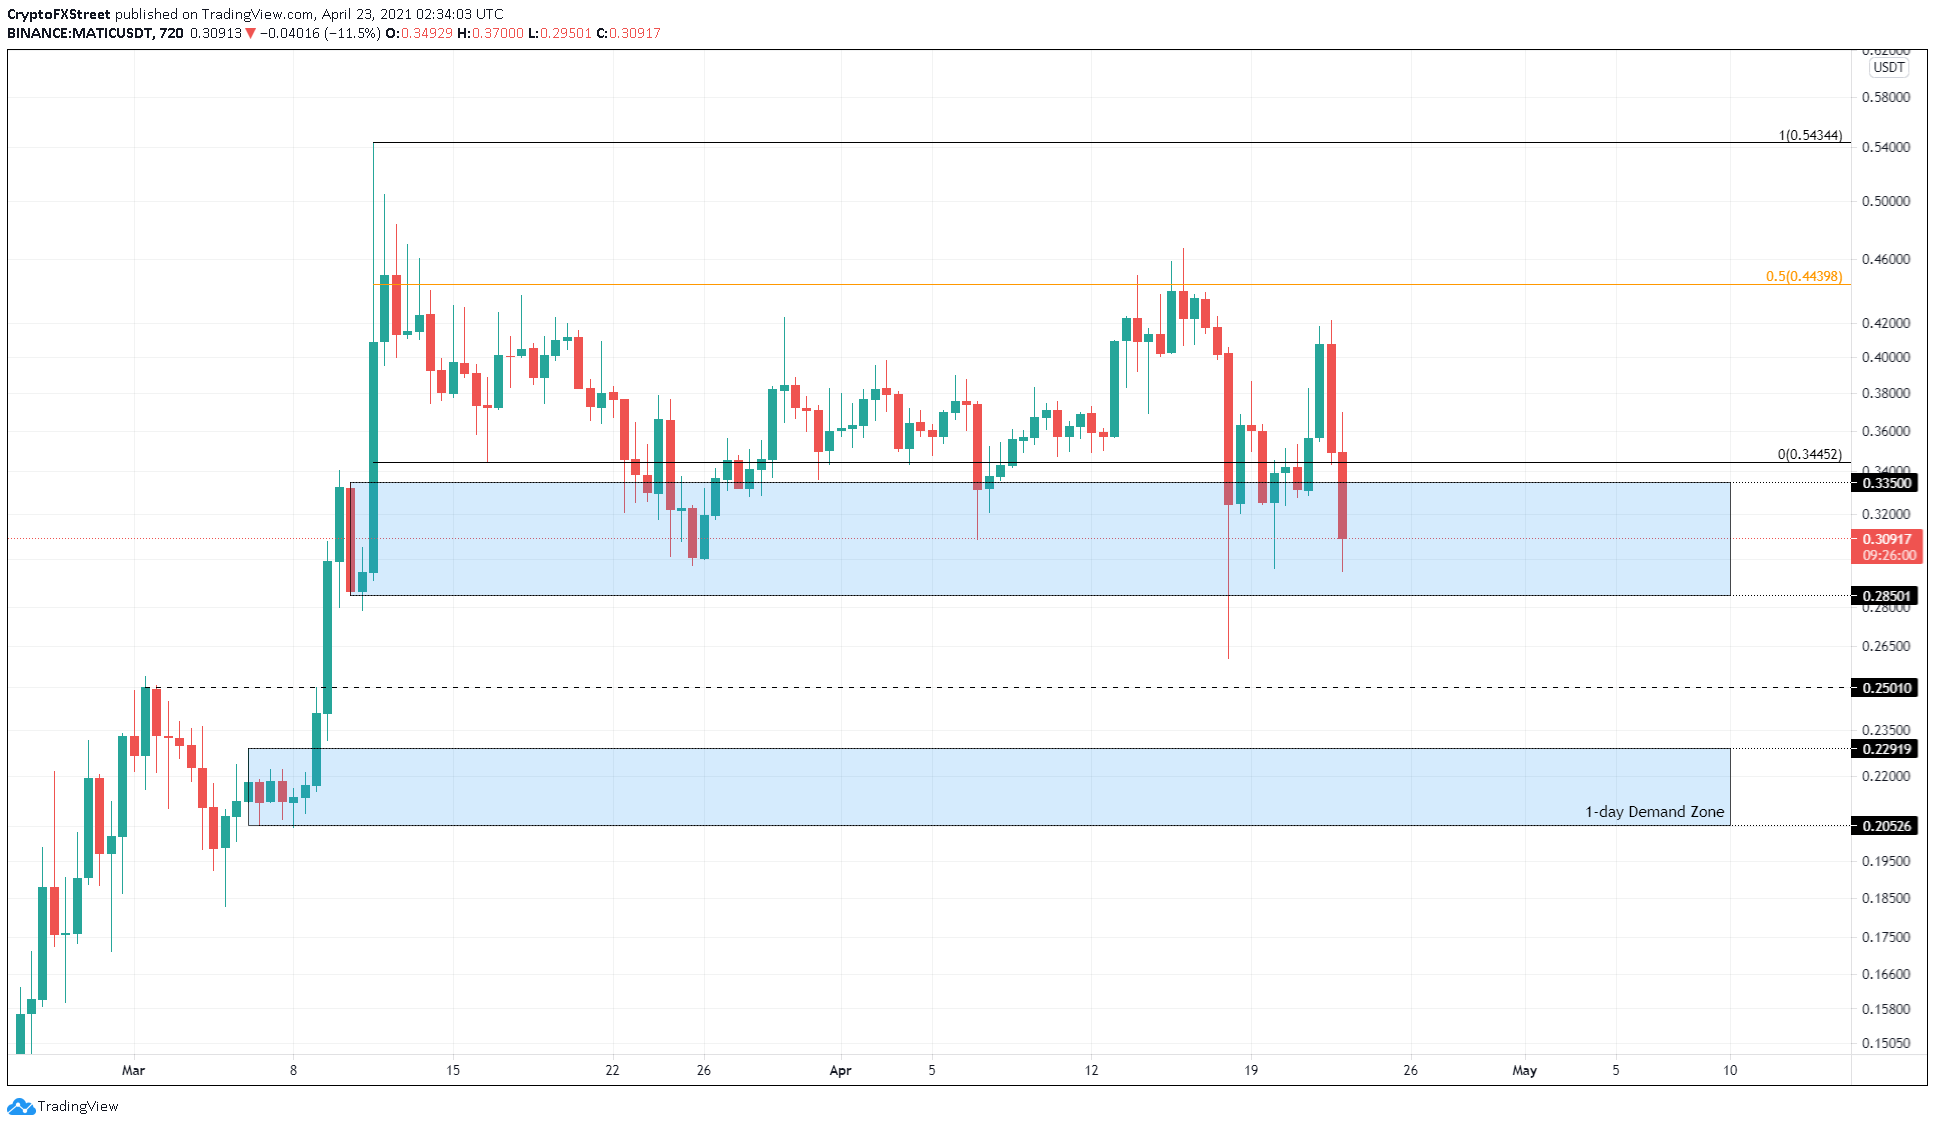Click the Apr date label on time axis
Image resolution: width=1935 pixels, height=1127 pixels.
click(840, 1070)
